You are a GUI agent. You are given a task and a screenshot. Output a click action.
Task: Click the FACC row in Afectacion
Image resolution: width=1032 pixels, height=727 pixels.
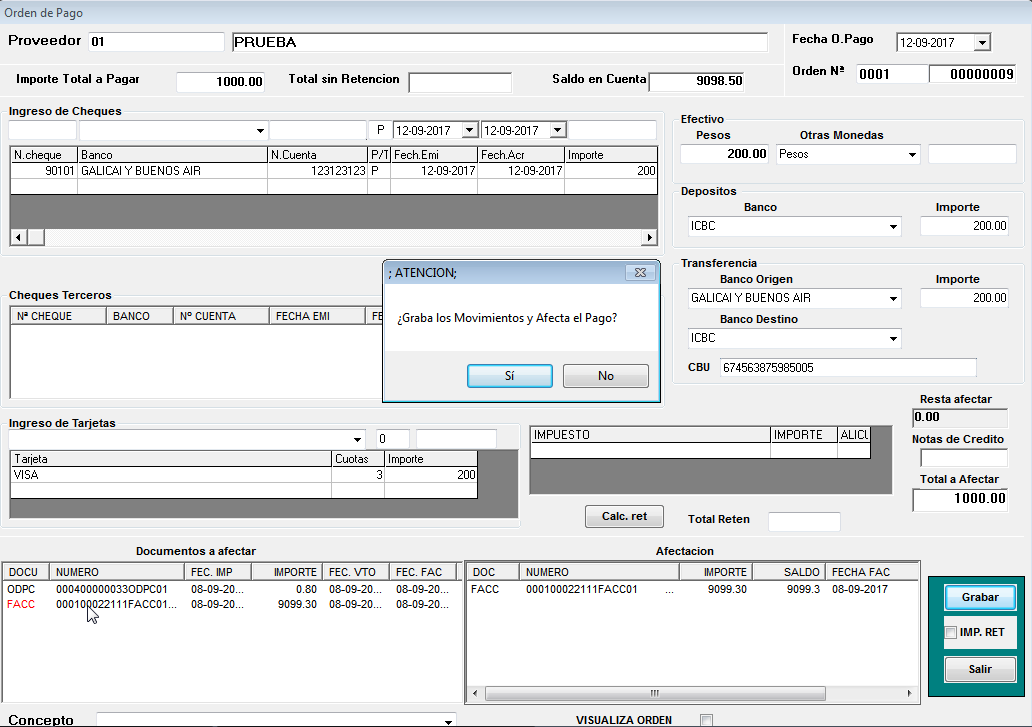coord(692,589)
